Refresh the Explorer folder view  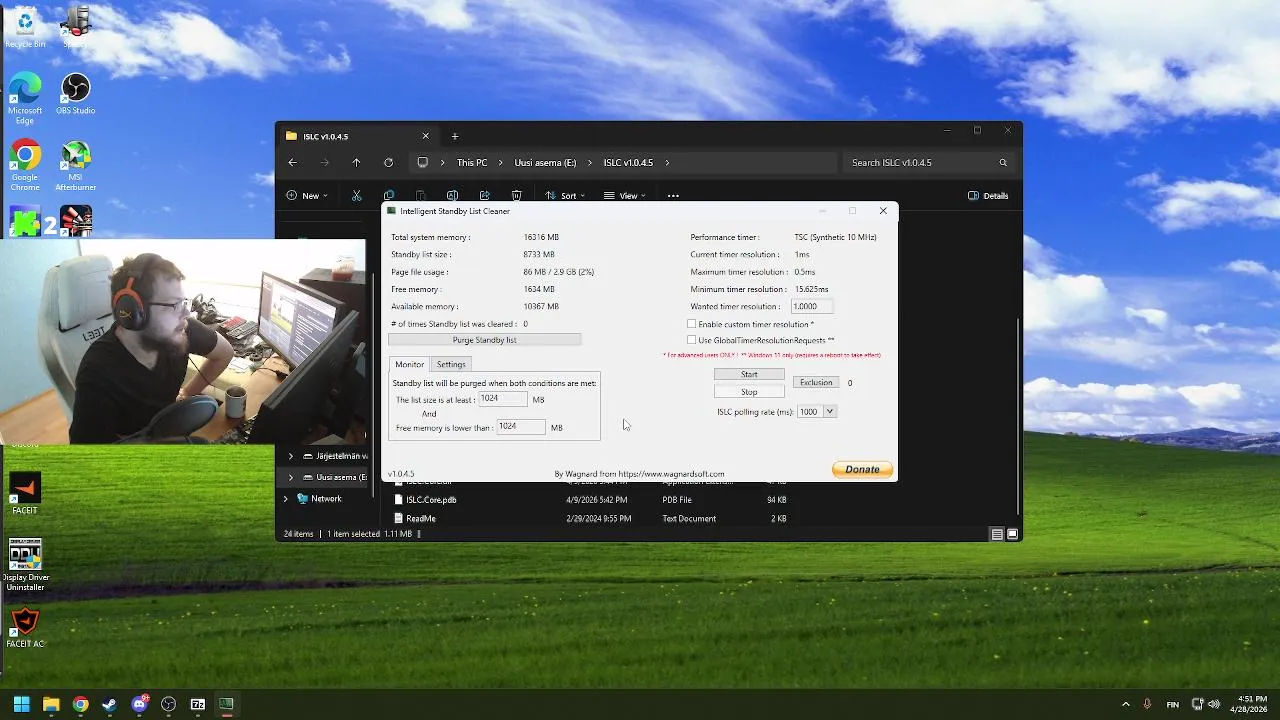[x=388, y=163]
